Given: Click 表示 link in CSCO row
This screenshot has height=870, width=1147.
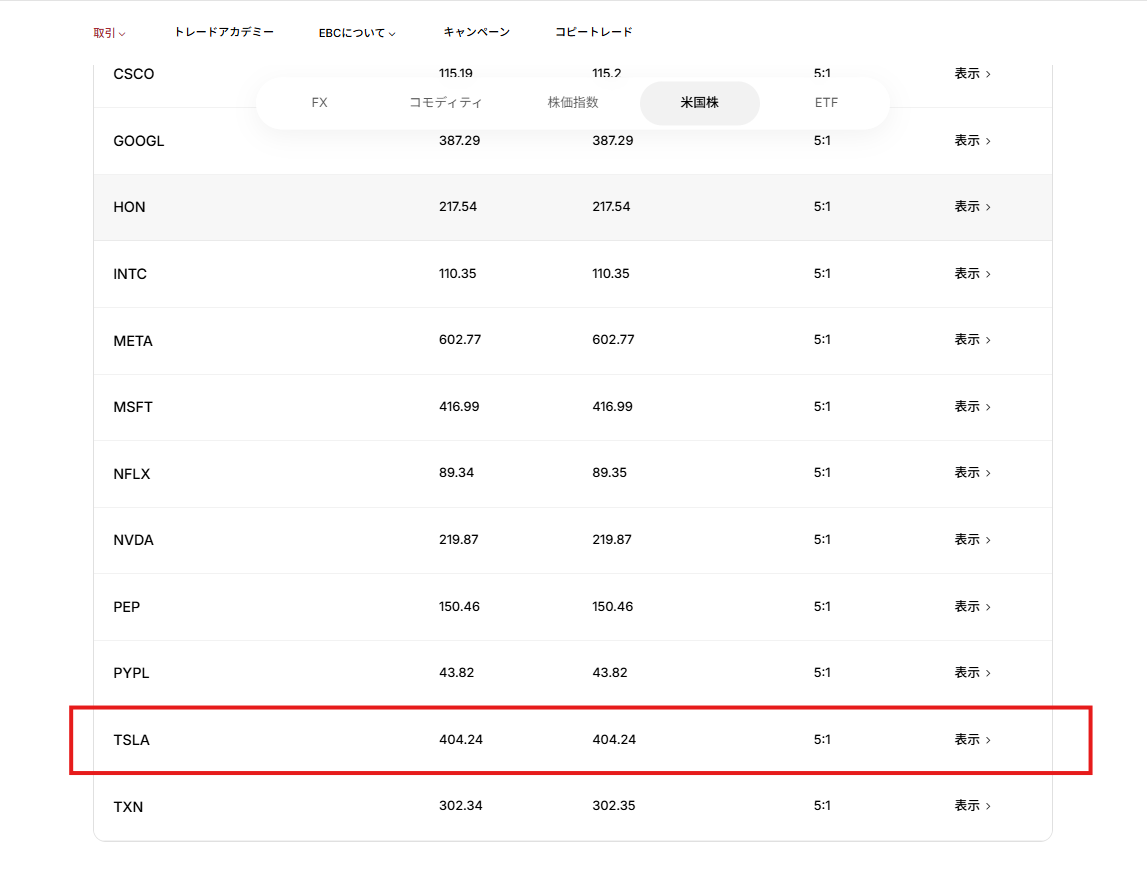Looking at the screenshot, I should [972, 74].
